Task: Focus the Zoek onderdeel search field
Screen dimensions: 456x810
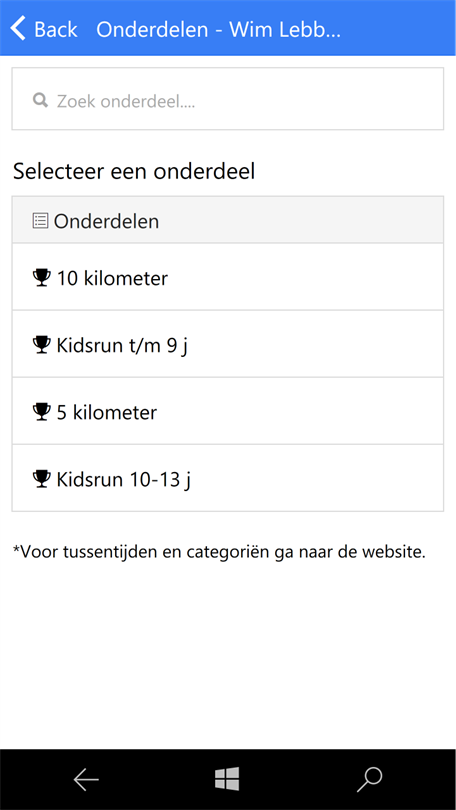Action: (x=228, y=99)
